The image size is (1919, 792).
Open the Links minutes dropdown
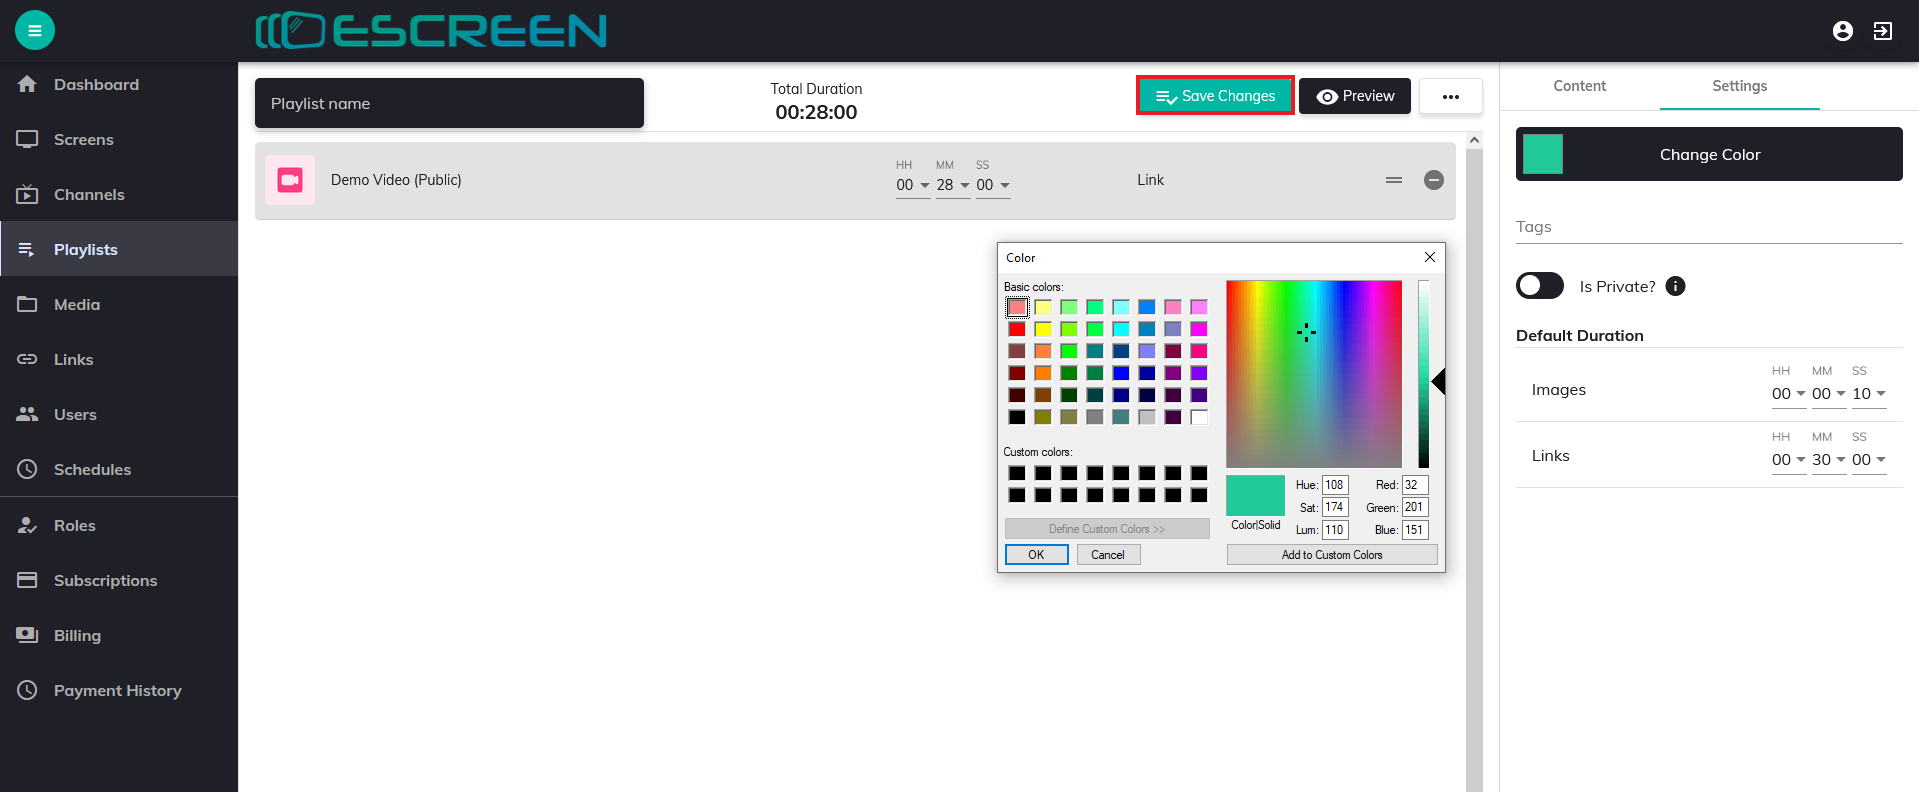click(x=1829, y=460)
